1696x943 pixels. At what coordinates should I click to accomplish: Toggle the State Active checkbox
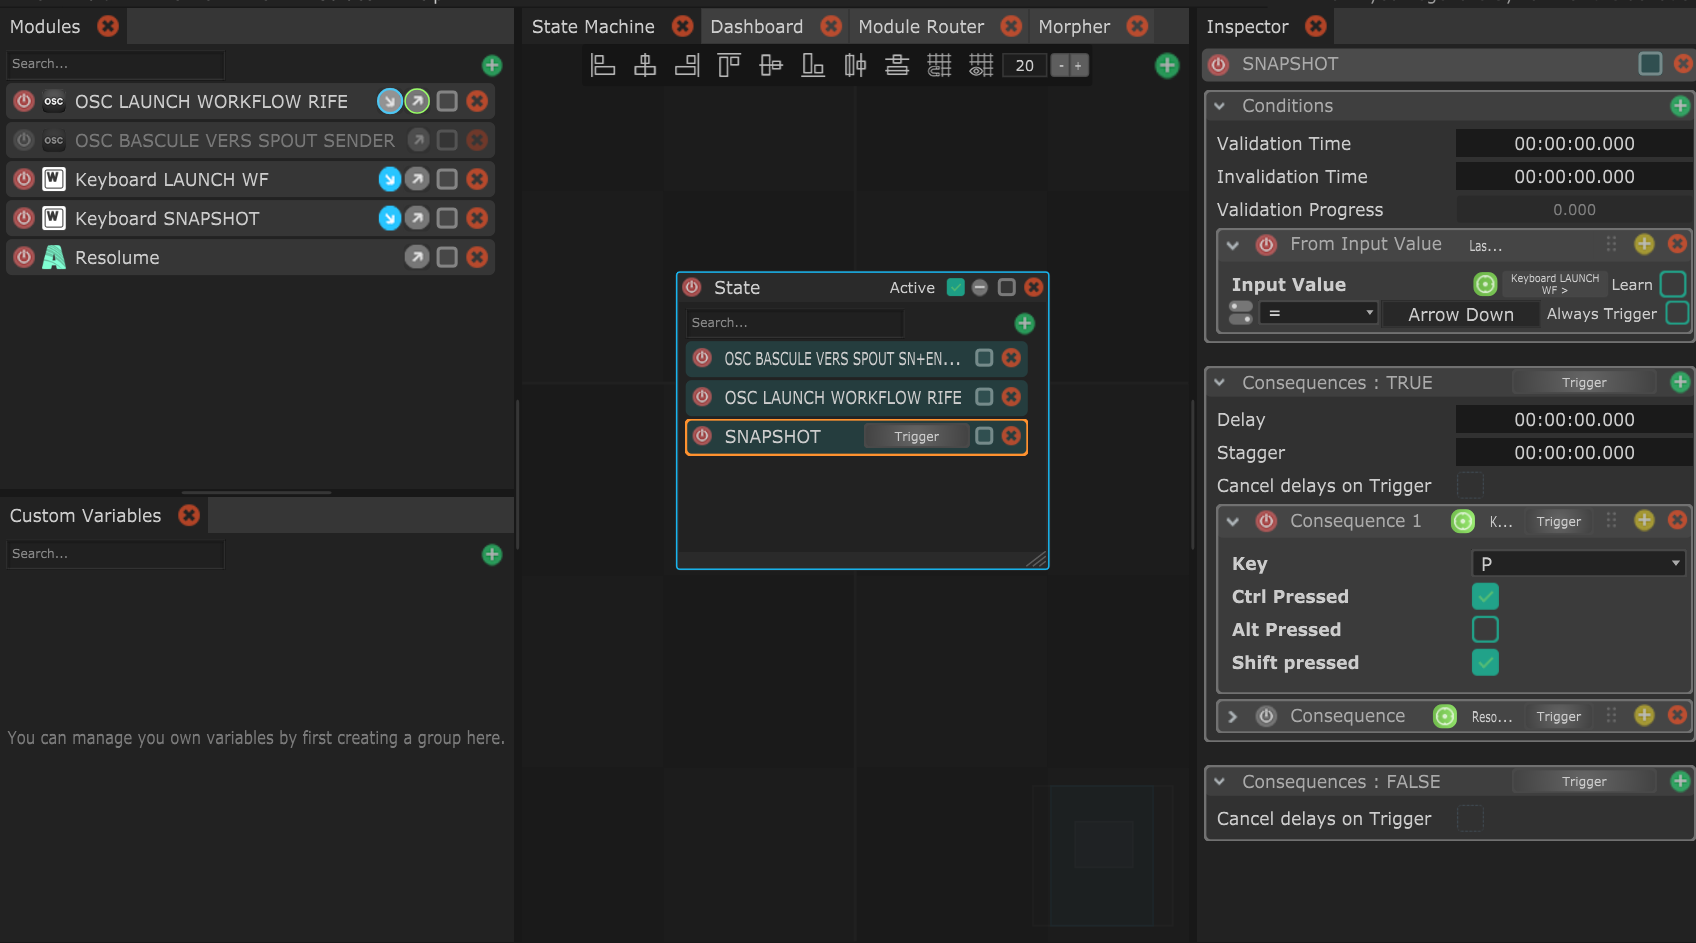[x=956, y=288]
